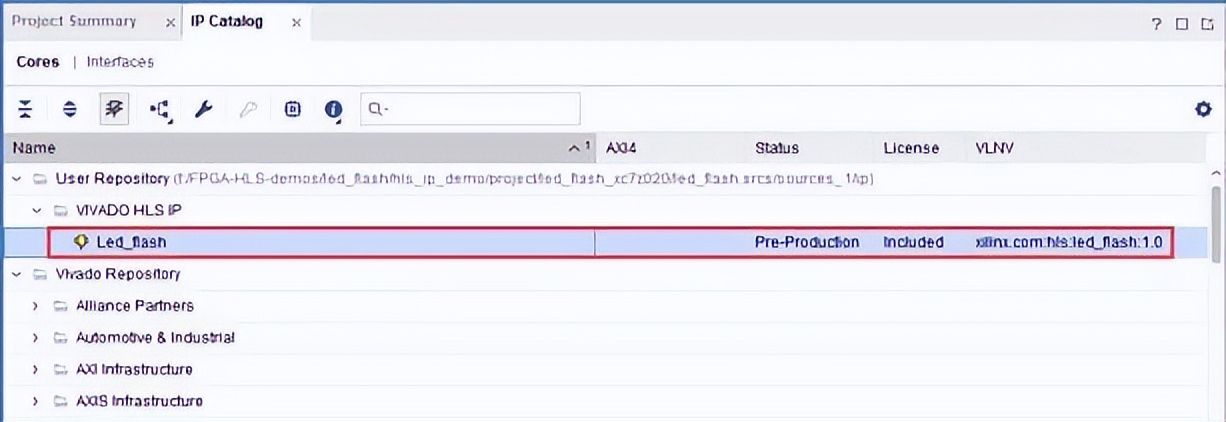The height and width of the screenshot is (422, 1226).
Task: Maximize the IP Catalog panel
Action: (x=1181, y=23)
